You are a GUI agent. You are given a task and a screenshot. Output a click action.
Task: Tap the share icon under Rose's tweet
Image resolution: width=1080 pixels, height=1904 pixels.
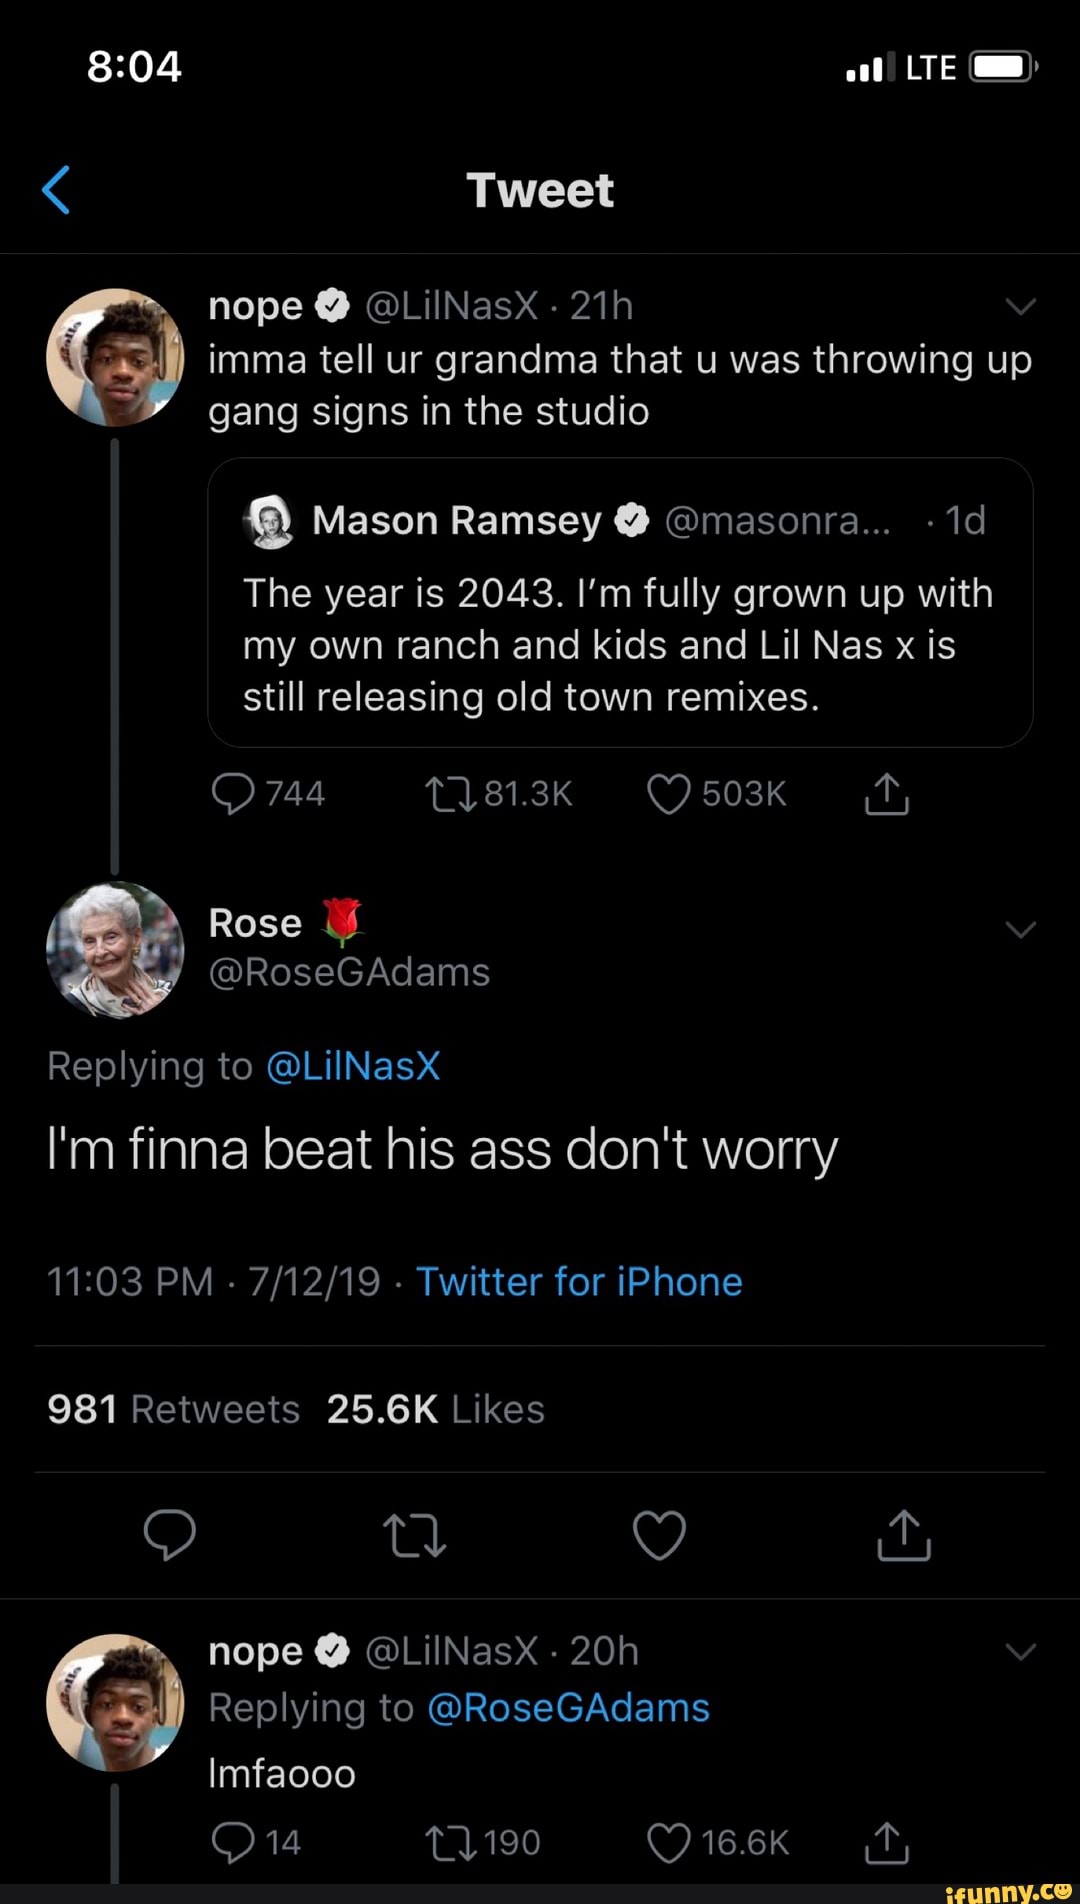[902, 1537]
